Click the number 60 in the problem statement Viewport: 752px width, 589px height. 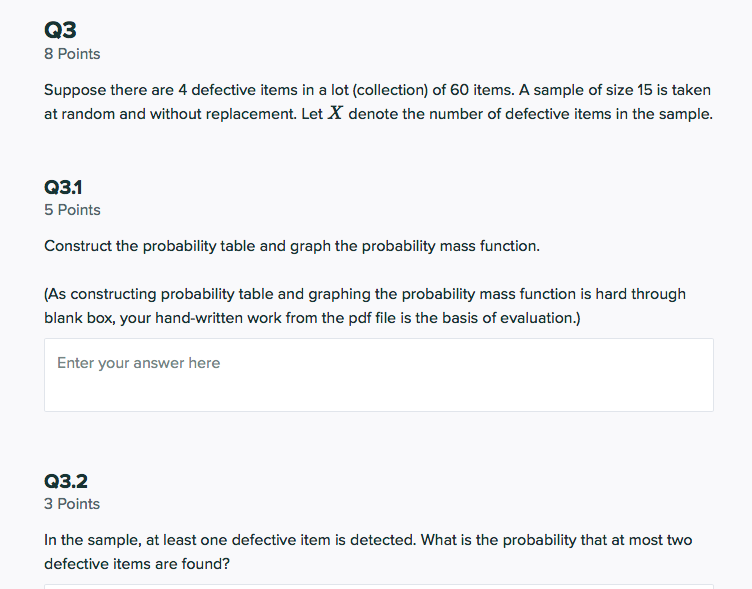pyautogui.click(x=459, y=90)
